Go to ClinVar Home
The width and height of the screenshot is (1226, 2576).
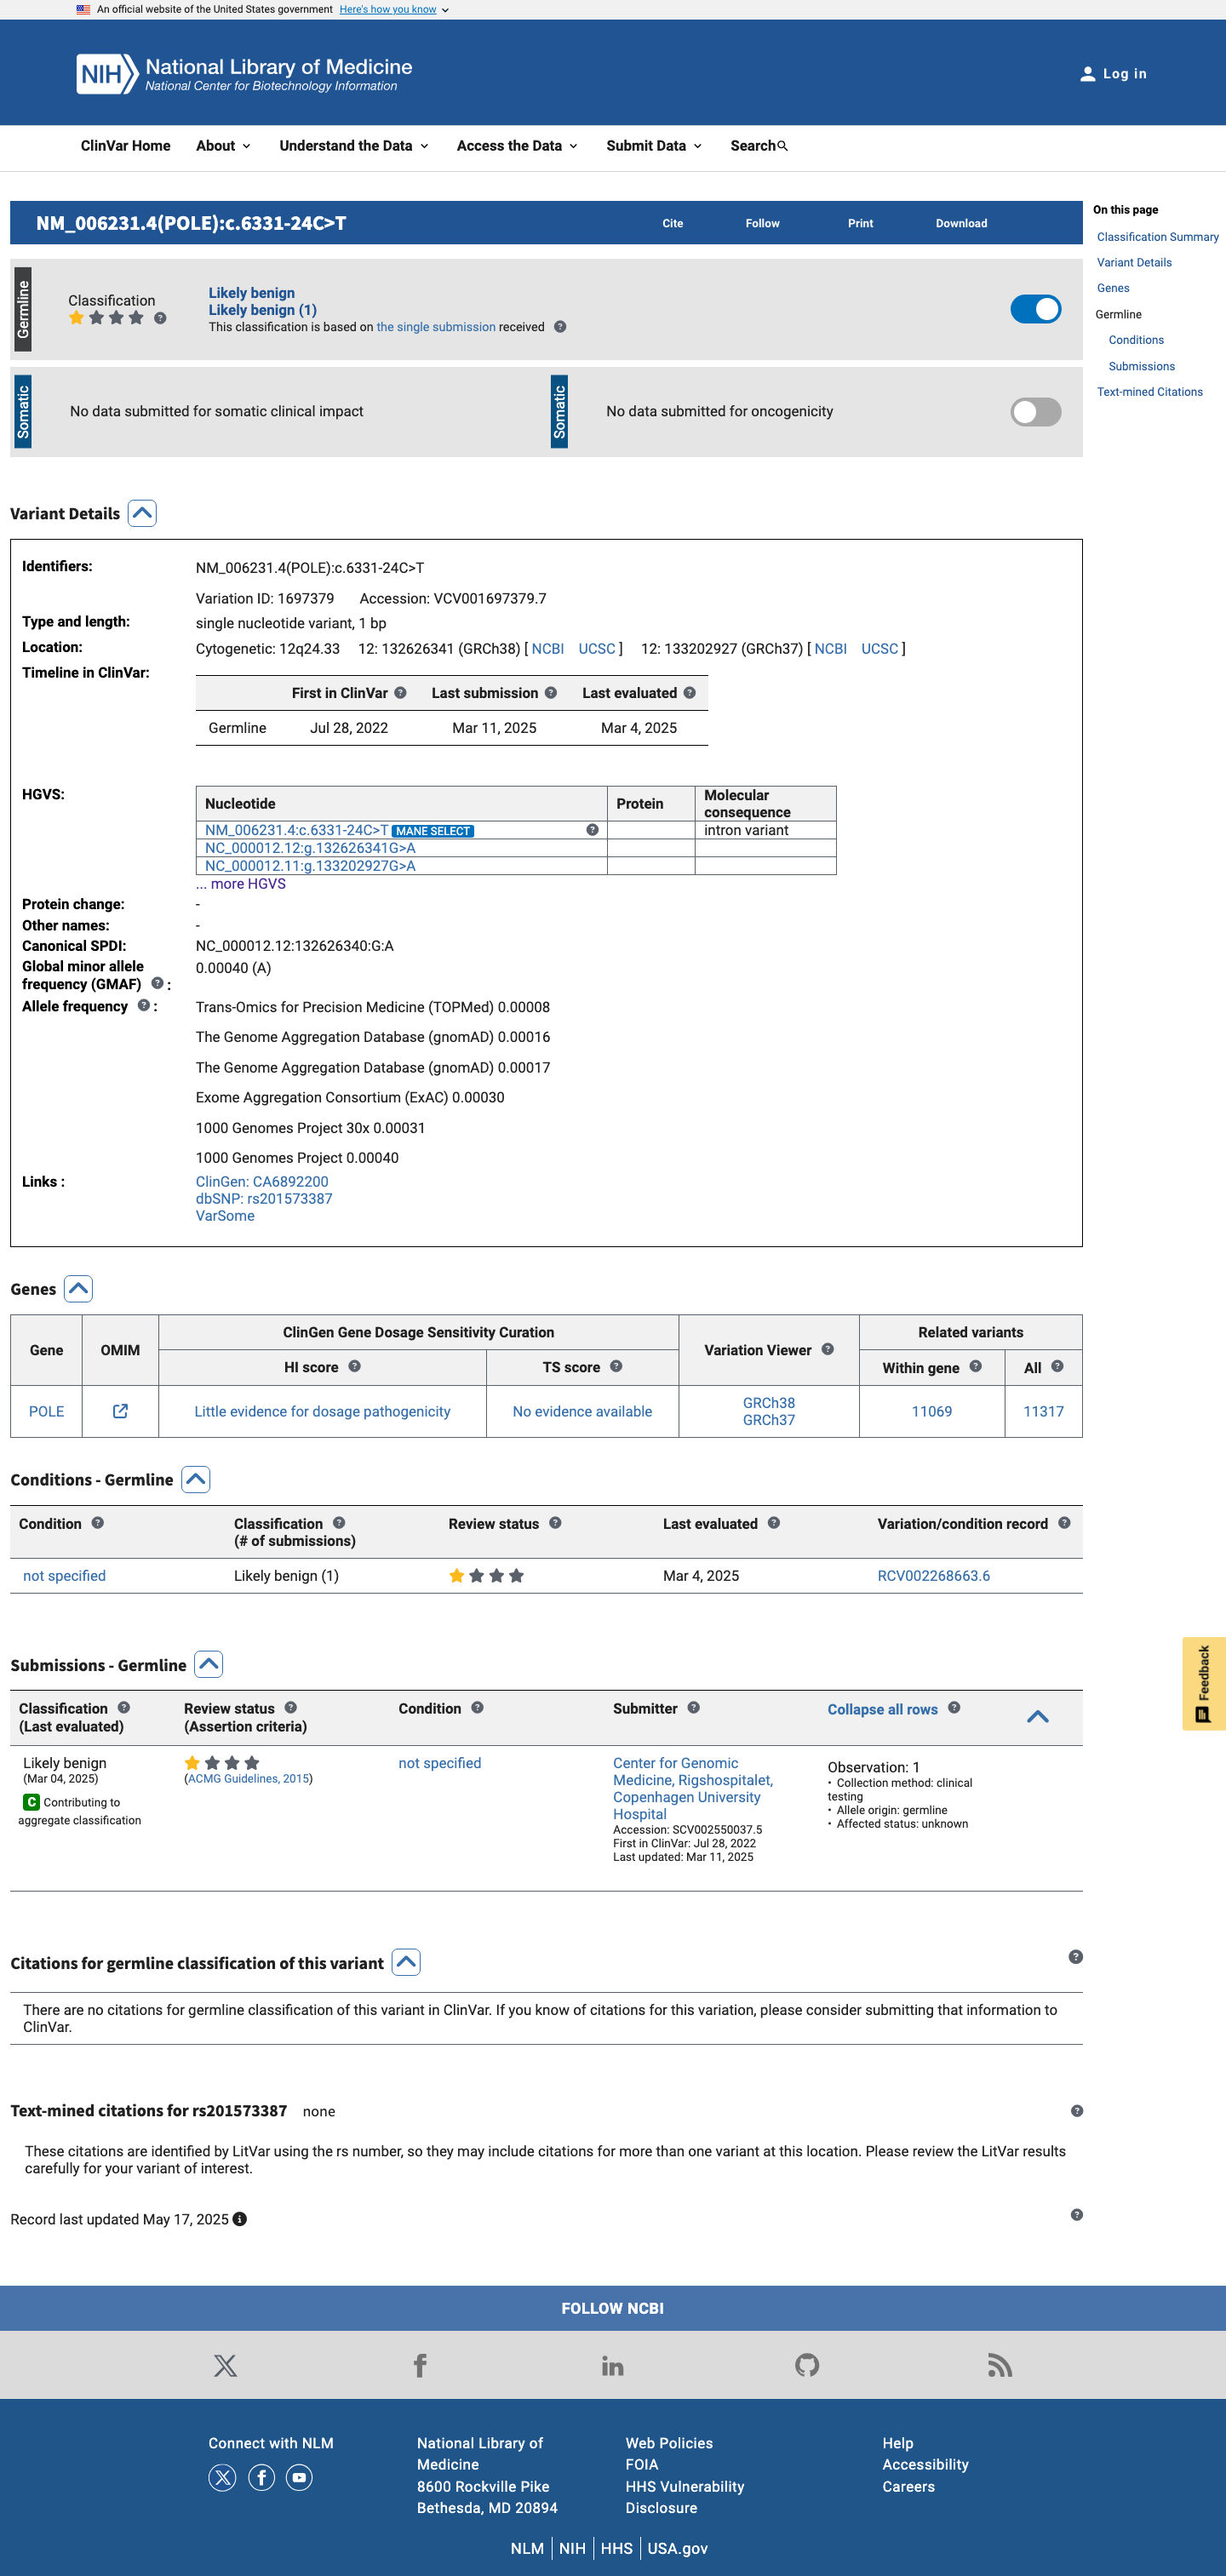pos(126,146)
